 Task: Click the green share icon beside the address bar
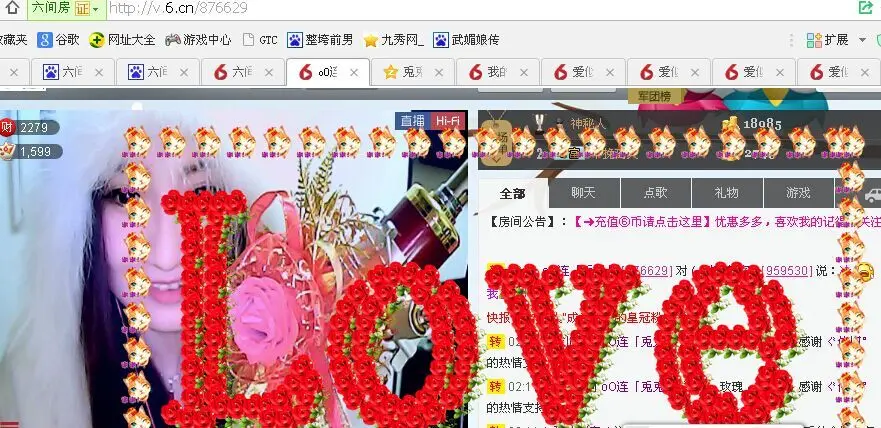pyautogui.click(x=866, y=7)
